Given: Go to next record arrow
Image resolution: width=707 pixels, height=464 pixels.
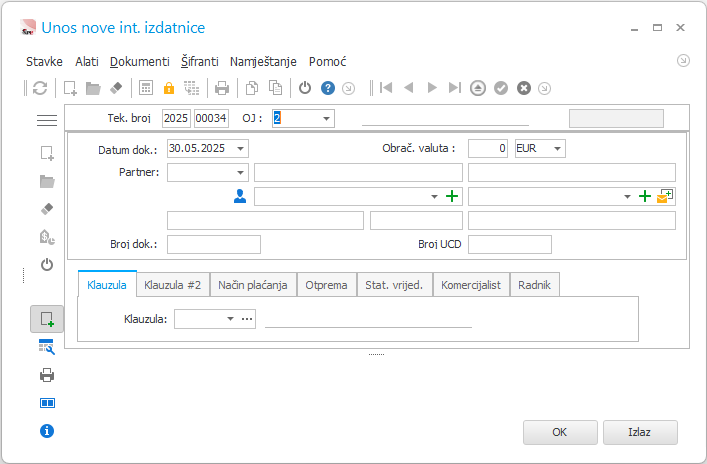Looking at the screenshot, I should tap(432, 88).
